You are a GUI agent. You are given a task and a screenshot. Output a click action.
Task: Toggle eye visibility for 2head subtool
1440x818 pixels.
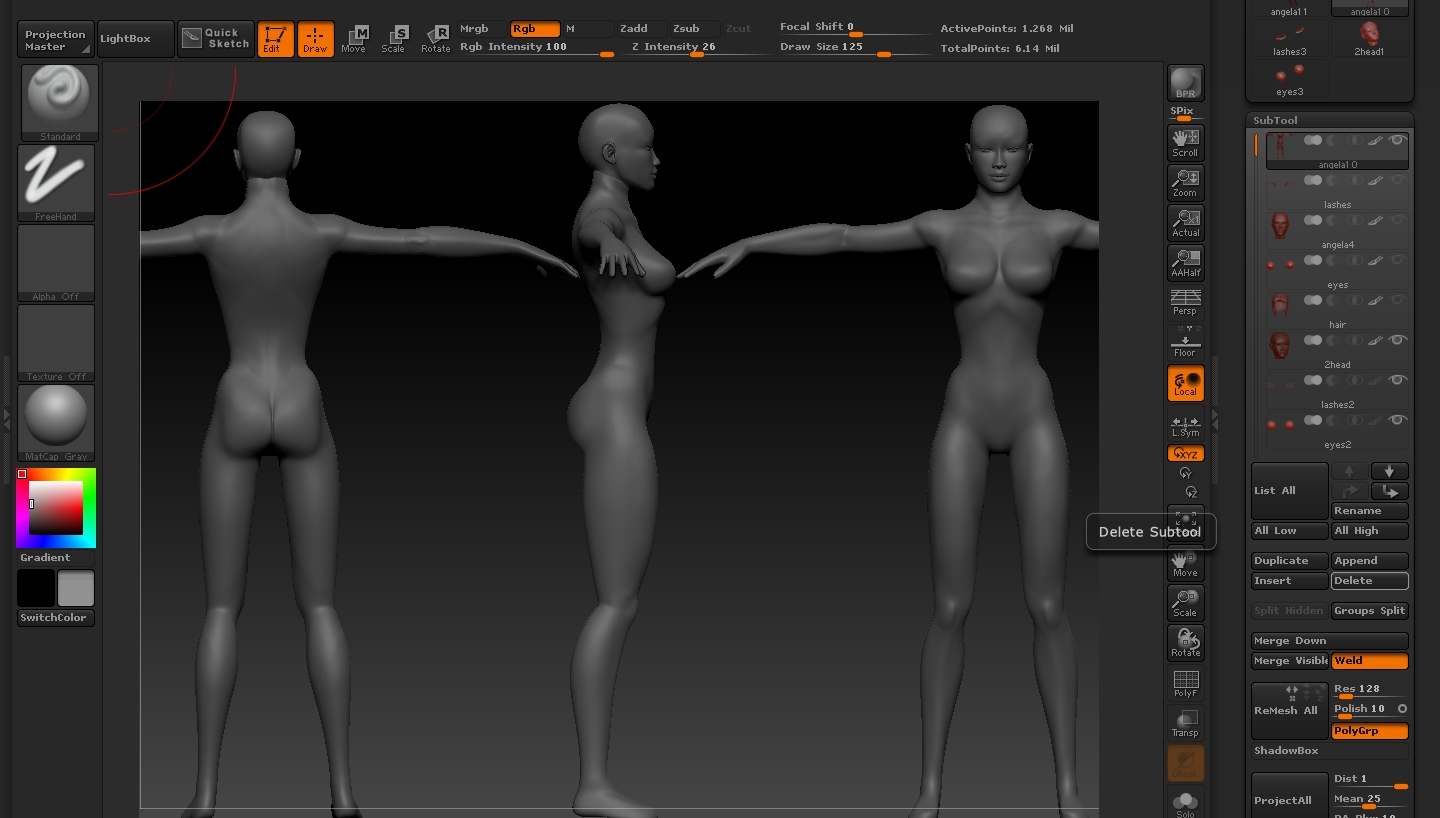[x=1398, y=340]
